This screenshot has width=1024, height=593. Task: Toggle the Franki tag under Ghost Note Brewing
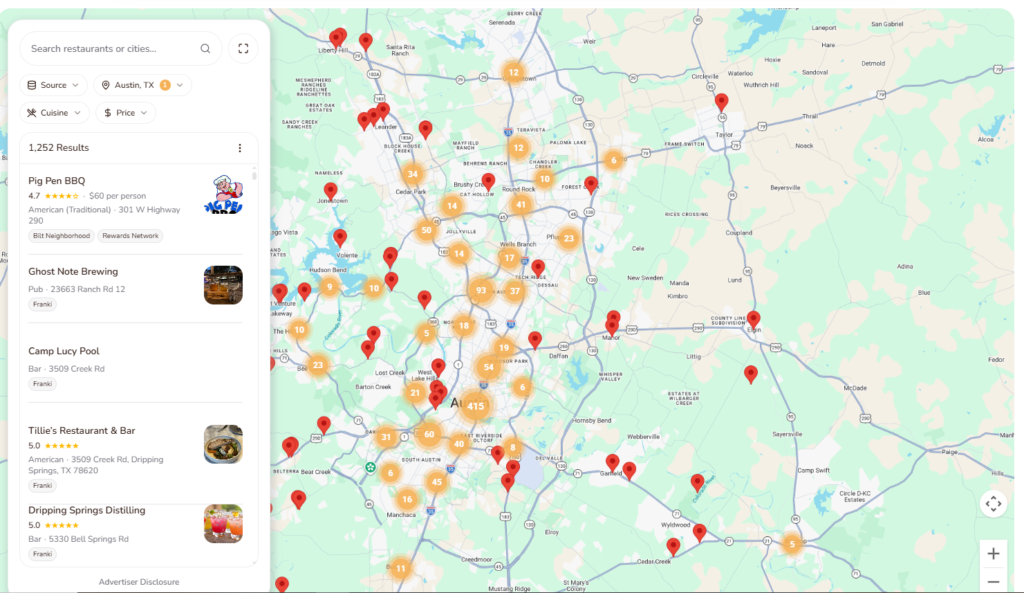coord(42,303)
